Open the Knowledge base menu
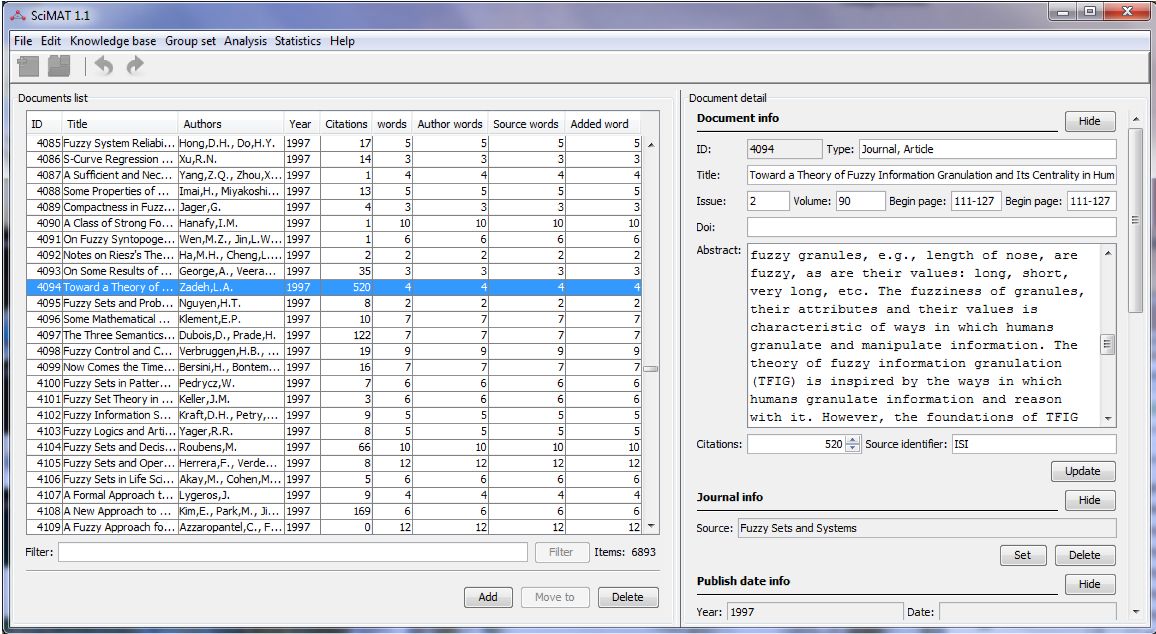 coord(112,41)
